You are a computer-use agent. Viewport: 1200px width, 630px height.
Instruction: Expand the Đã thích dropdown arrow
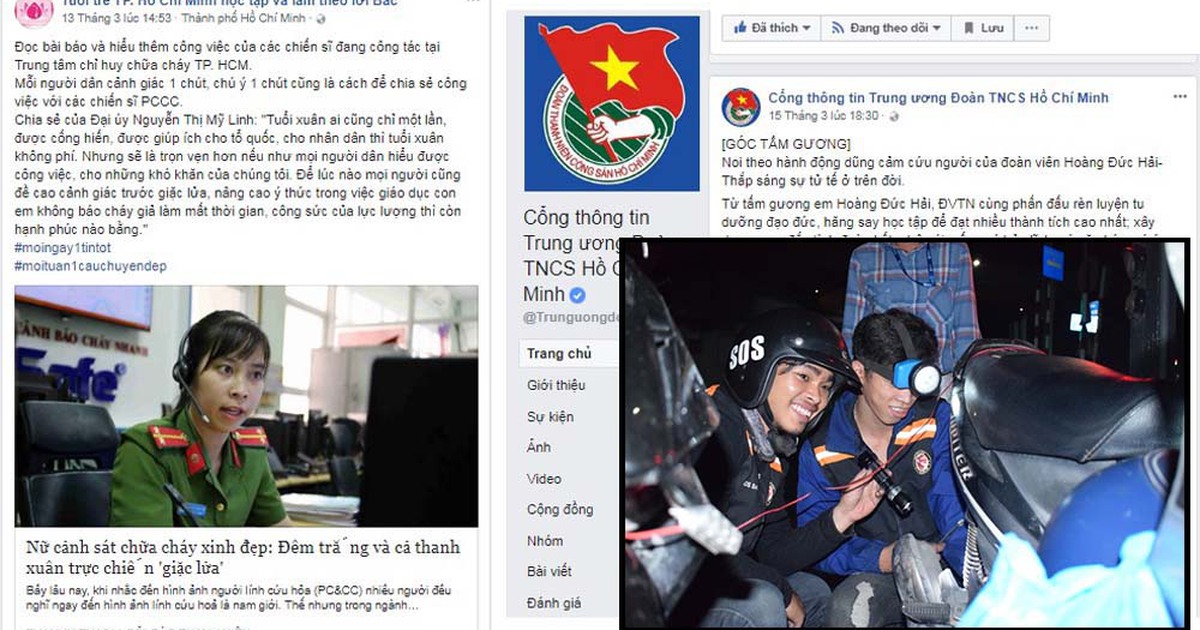click(806, 28)
